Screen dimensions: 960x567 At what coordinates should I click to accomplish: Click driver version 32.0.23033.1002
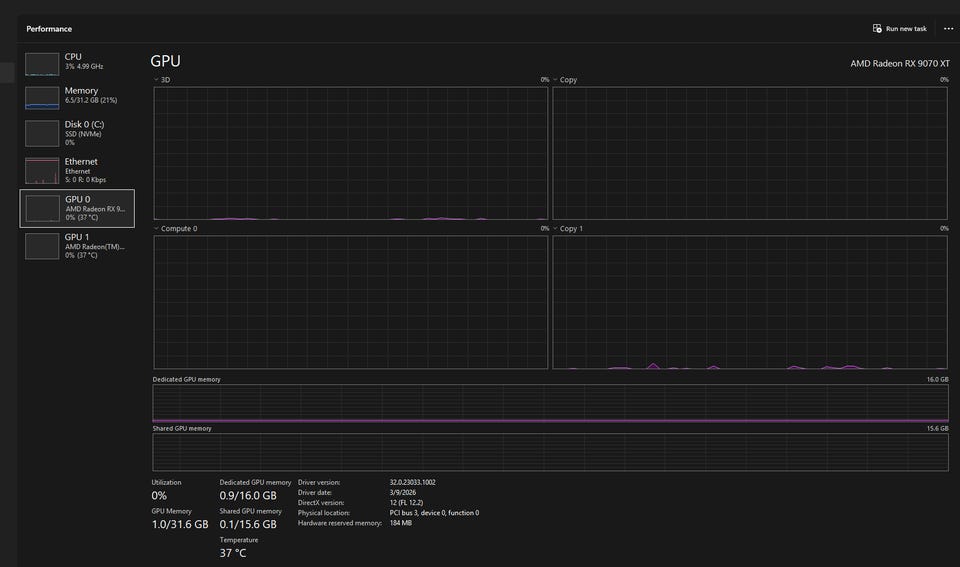click(413, 483)
